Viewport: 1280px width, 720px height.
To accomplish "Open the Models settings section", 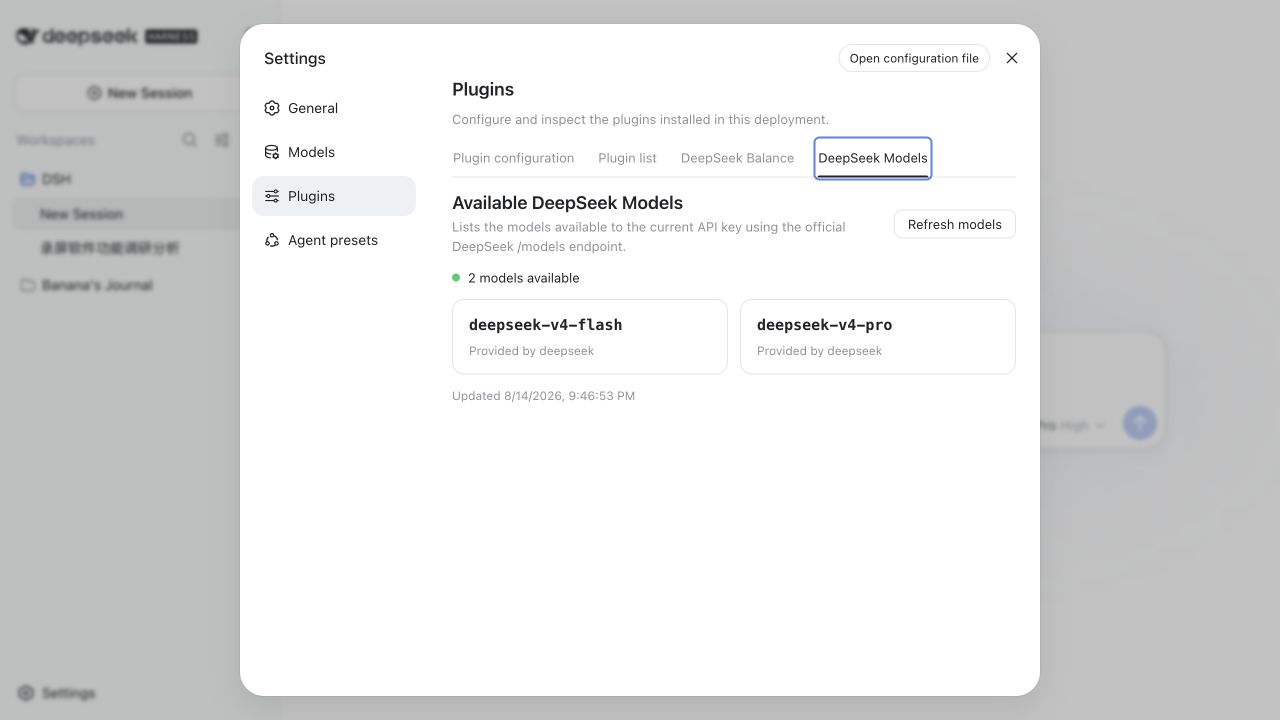I will pyautogui.click(x=333, y=152).
